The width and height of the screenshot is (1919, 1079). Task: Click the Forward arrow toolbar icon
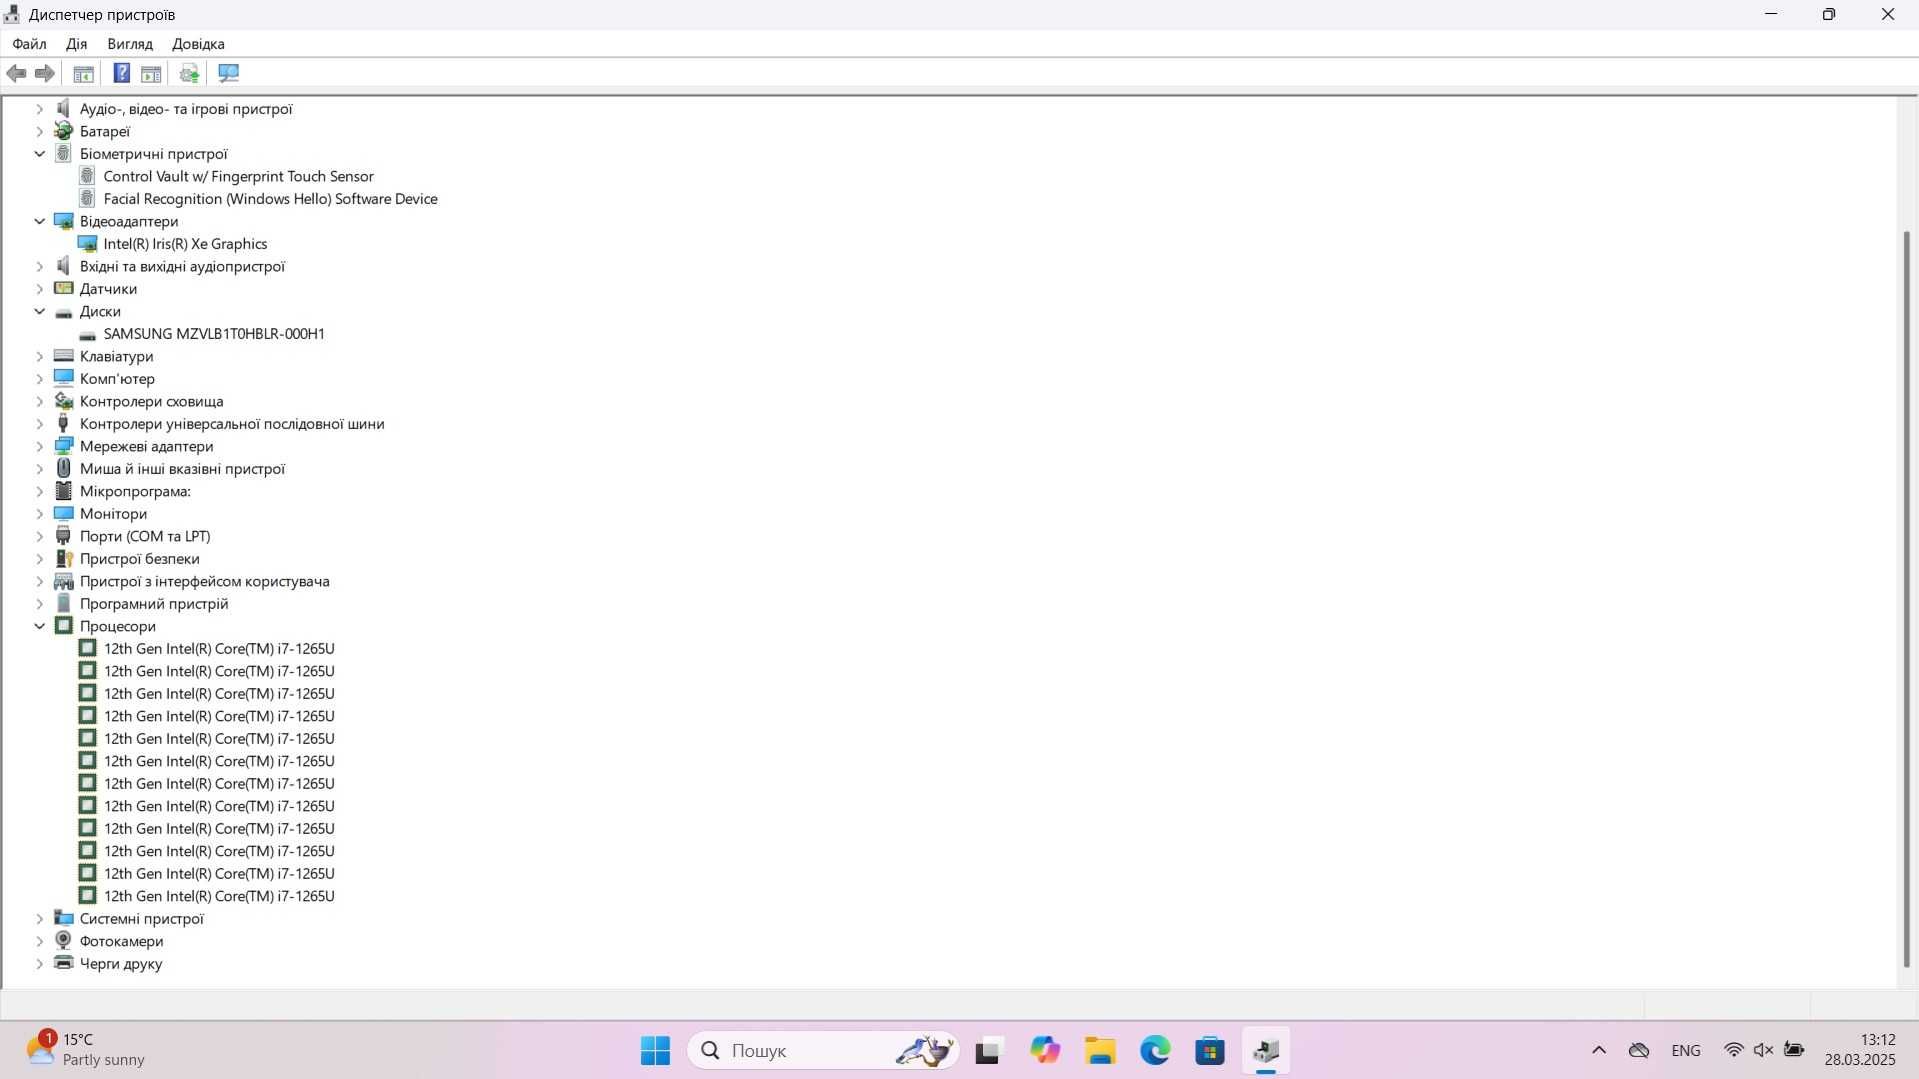click(44, 73)
